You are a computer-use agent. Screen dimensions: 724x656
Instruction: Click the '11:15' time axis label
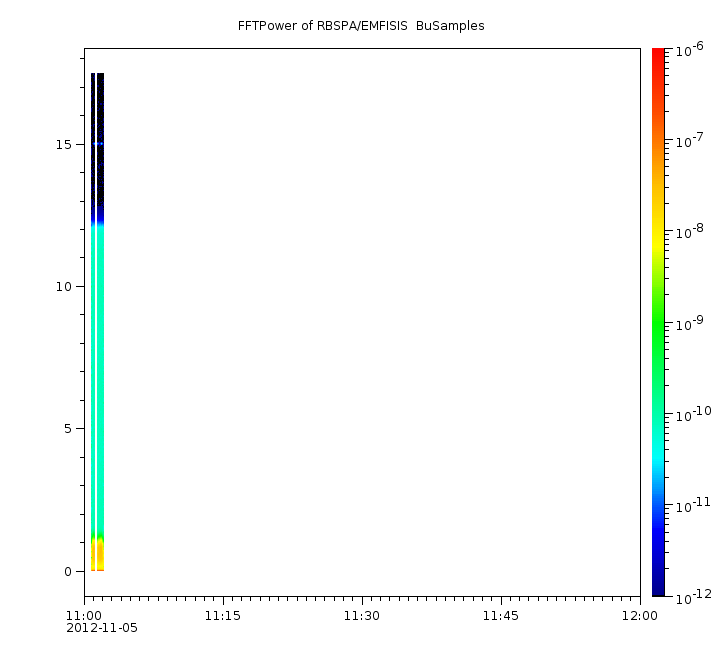223,616
